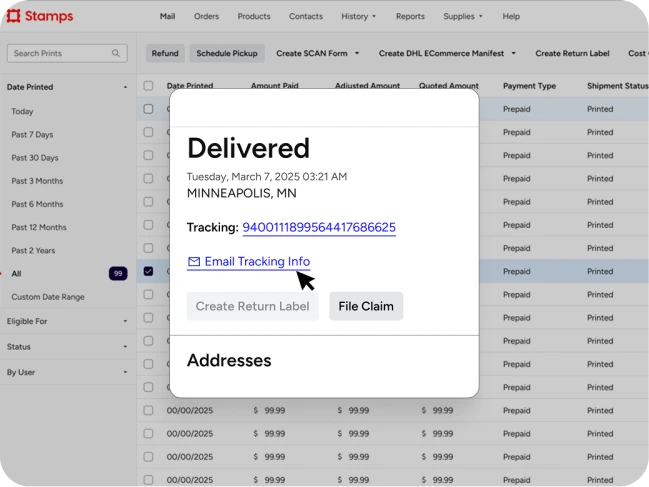The width and height of the screenshot is (649, 487).
Task: Open the History menu dropdown
Action: click(x=358, y=16)
